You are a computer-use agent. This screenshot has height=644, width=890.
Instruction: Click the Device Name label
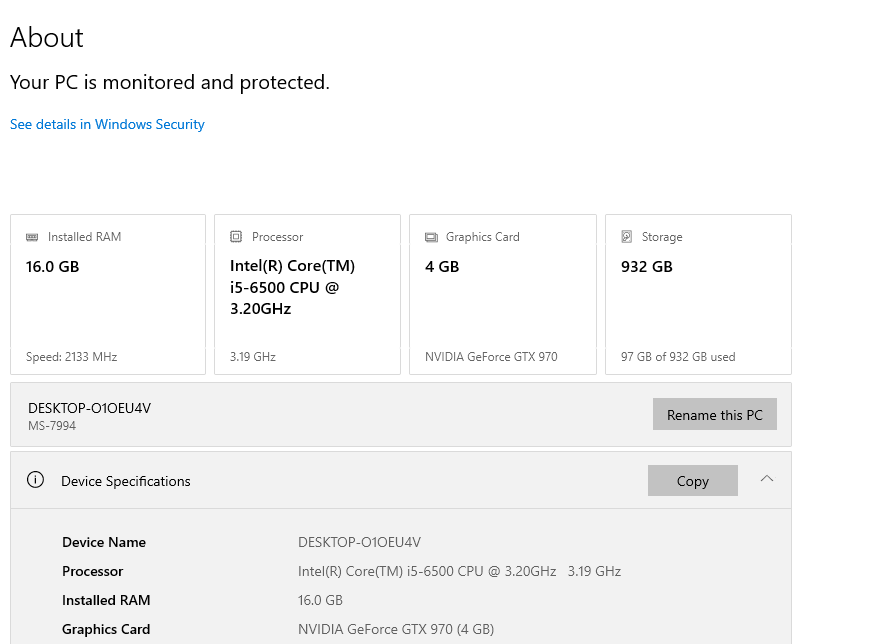click(x=104, y=542)
